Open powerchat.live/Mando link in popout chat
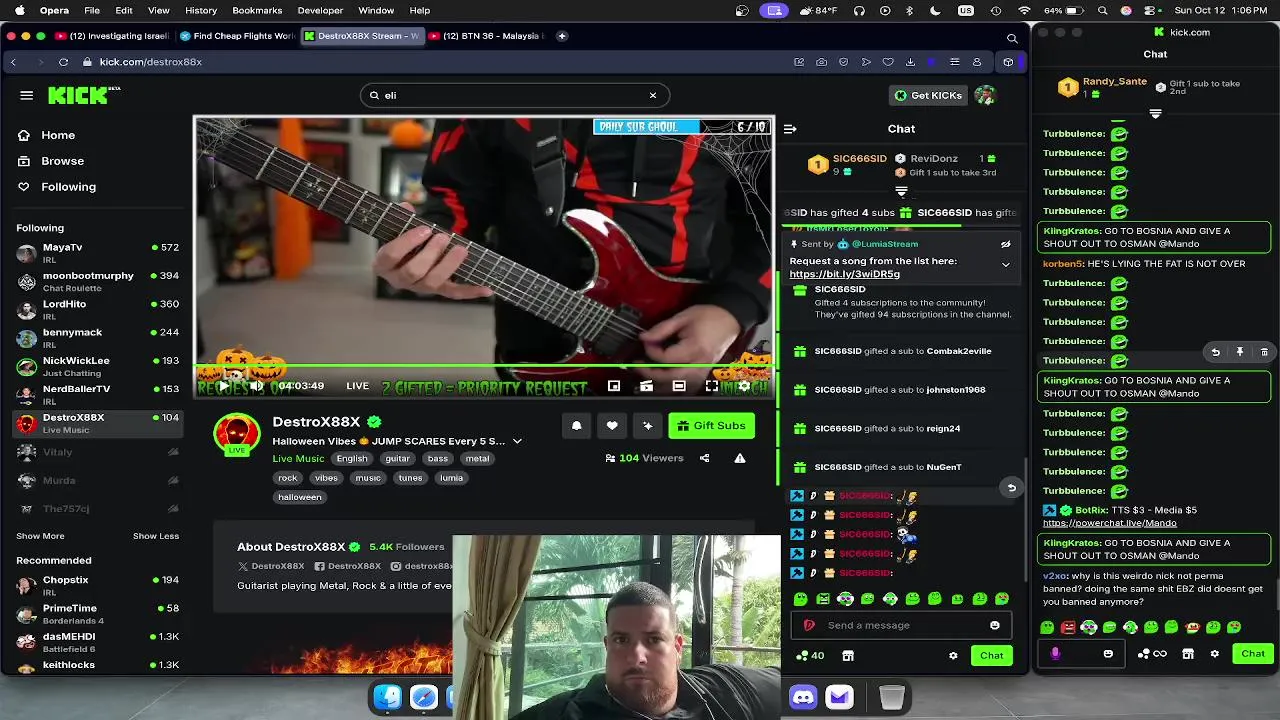1280x720 pixels. [1109, 523]
